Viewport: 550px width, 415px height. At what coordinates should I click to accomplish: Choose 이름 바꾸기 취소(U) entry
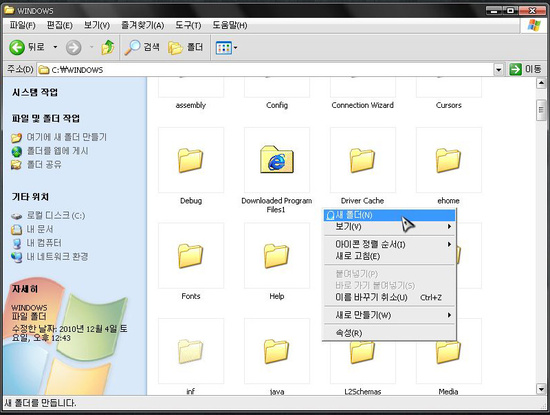click(389, 297)
